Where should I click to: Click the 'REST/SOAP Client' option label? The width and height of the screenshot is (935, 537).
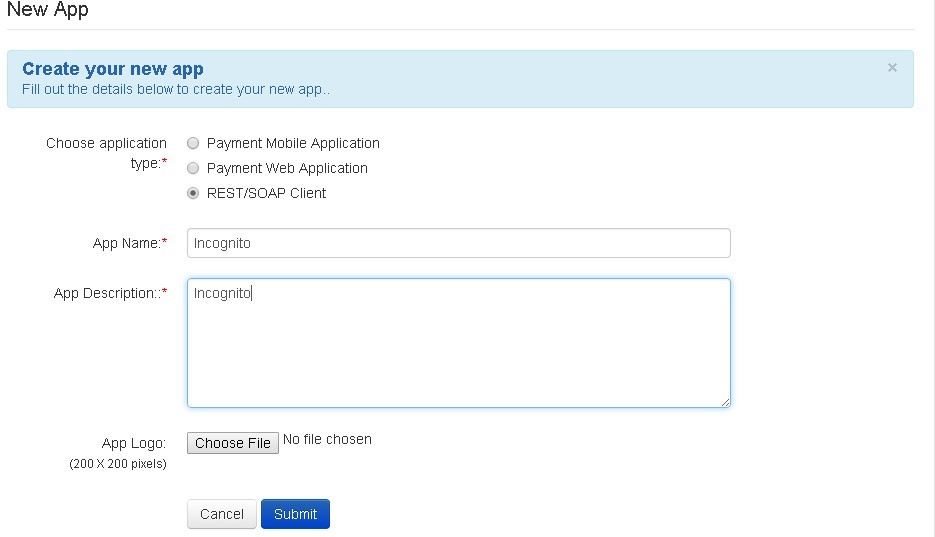coord(266,193)
